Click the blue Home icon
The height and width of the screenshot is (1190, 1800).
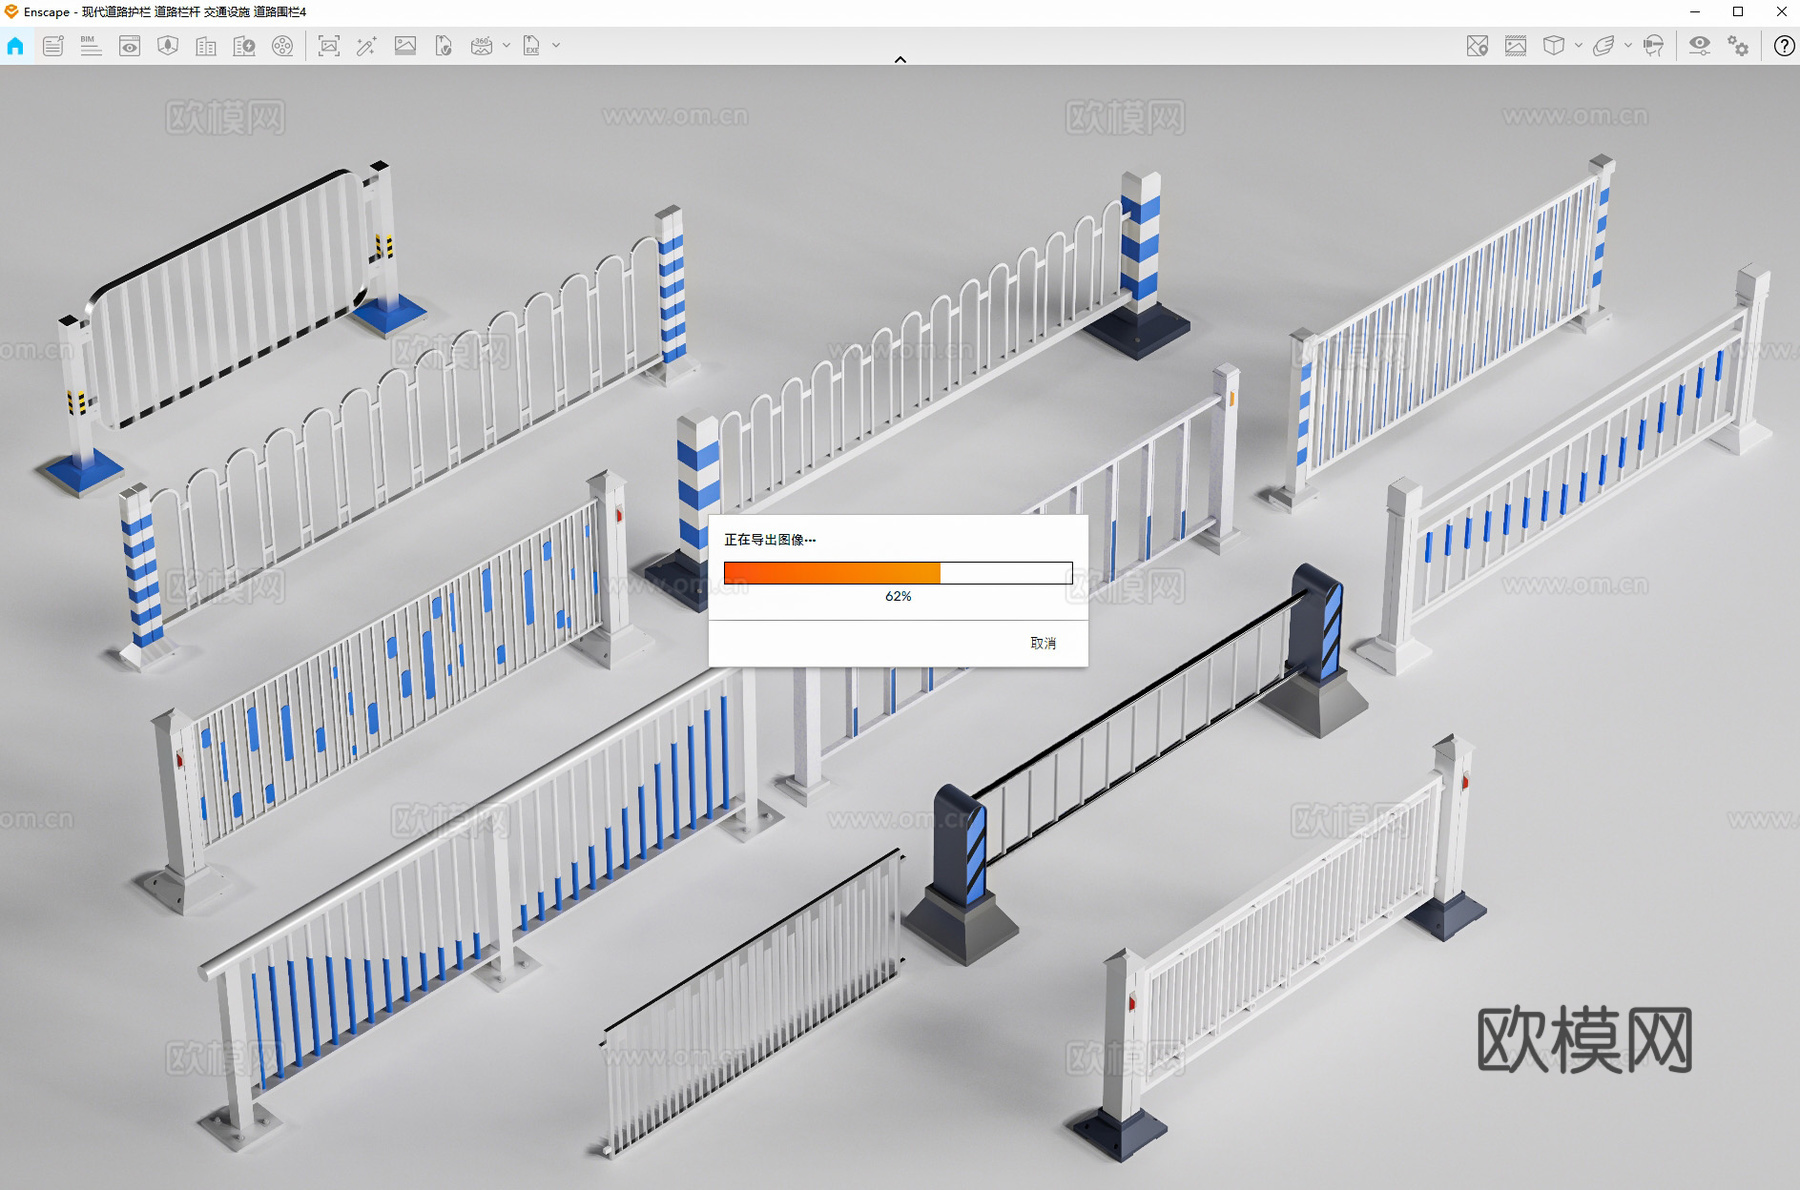[x=15, y=46]
